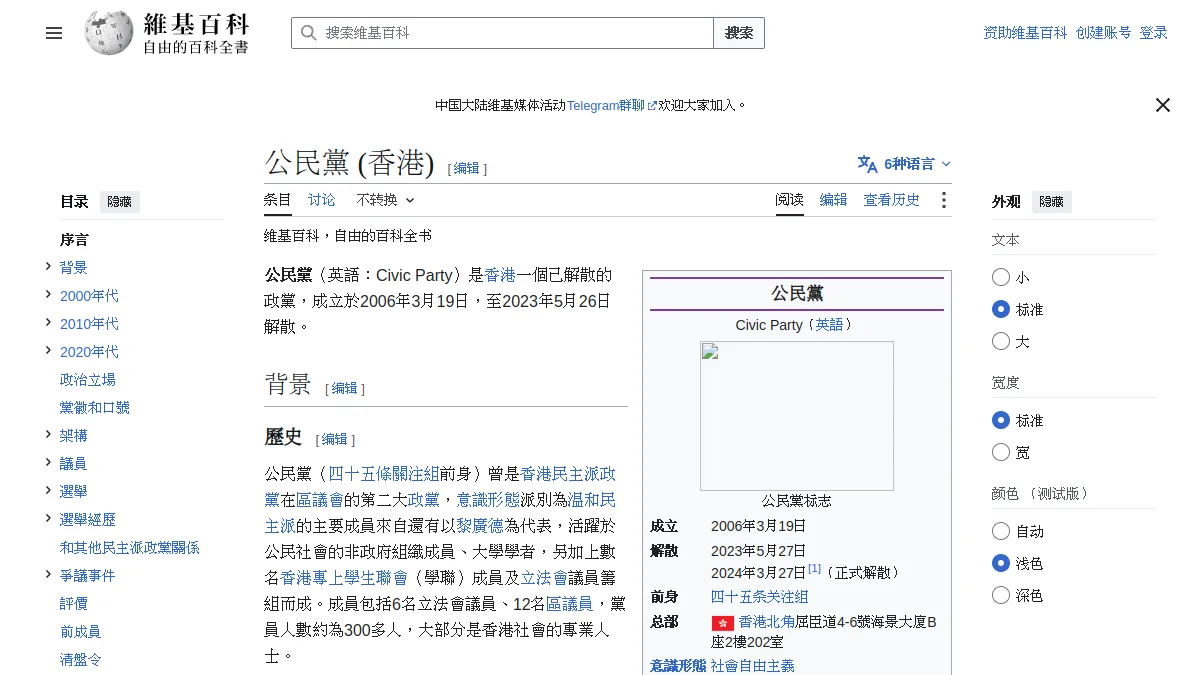Viewport: 1200px width, 675px height.
Task: Expand the 架構 section in contents
Action: pyautogui.click(x=48, y=434)
